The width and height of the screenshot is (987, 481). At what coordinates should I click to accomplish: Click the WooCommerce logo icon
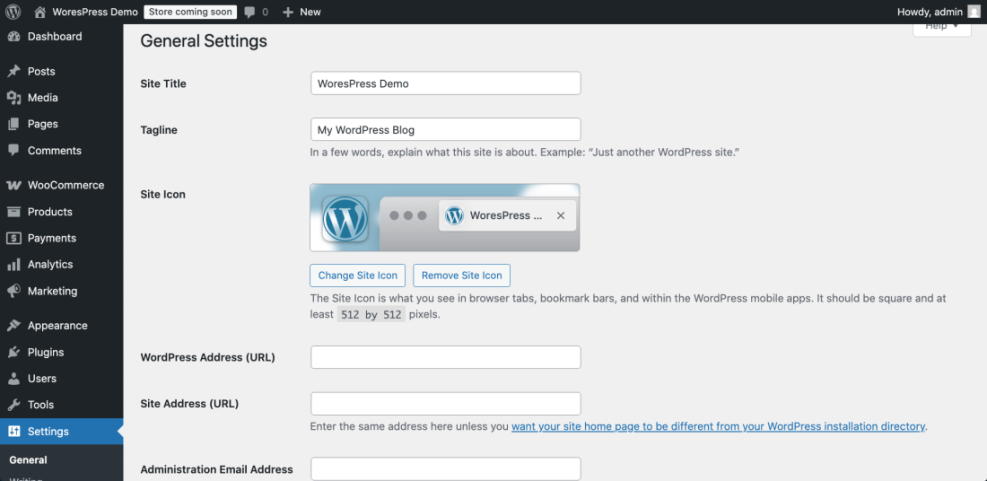click(x=14, y=185)
